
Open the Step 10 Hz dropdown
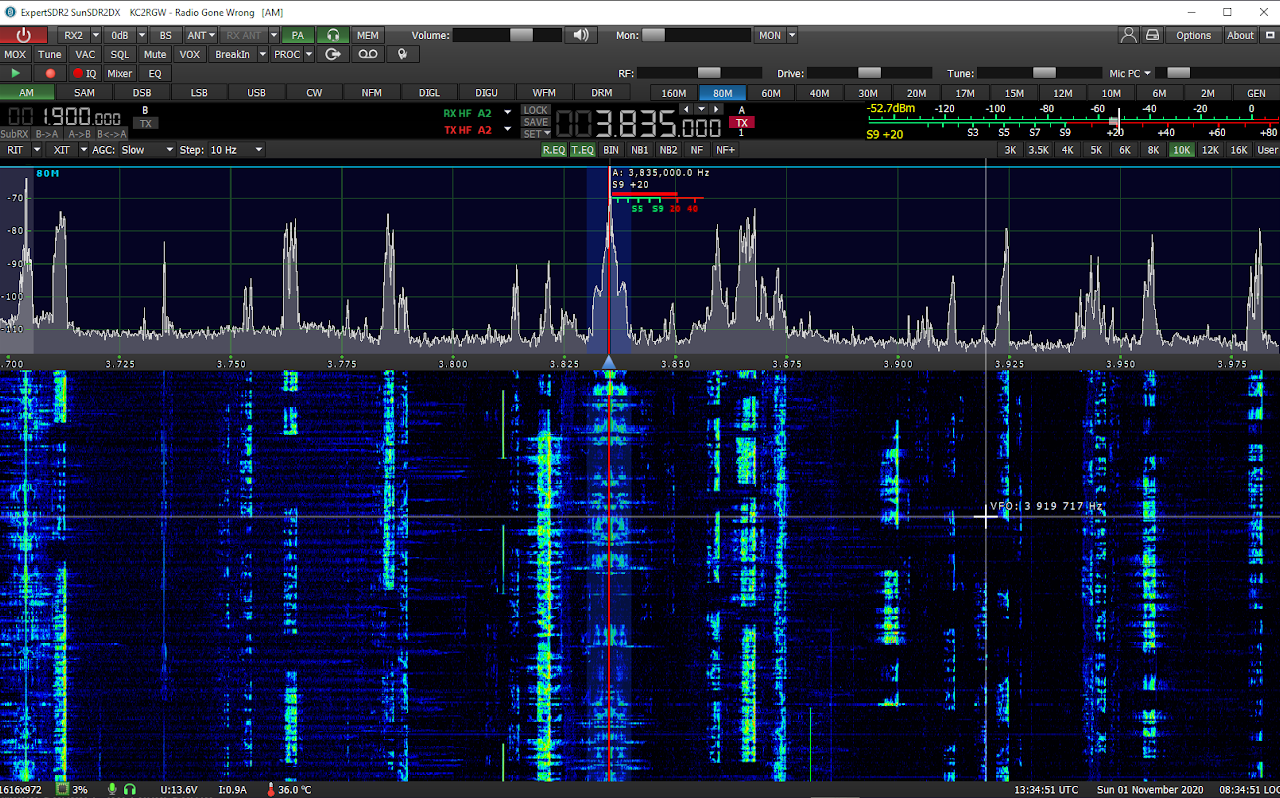click(x=236, y=150)
